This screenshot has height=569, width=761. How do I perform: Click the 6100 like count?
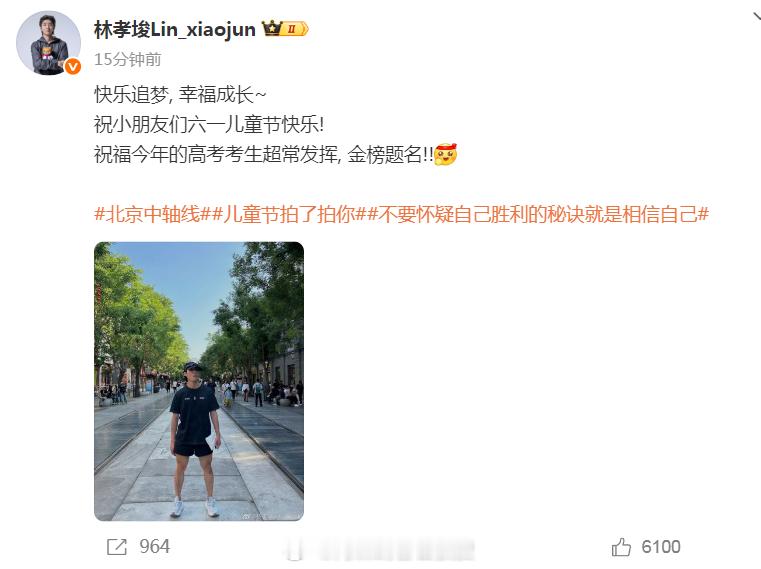point(661,547)
